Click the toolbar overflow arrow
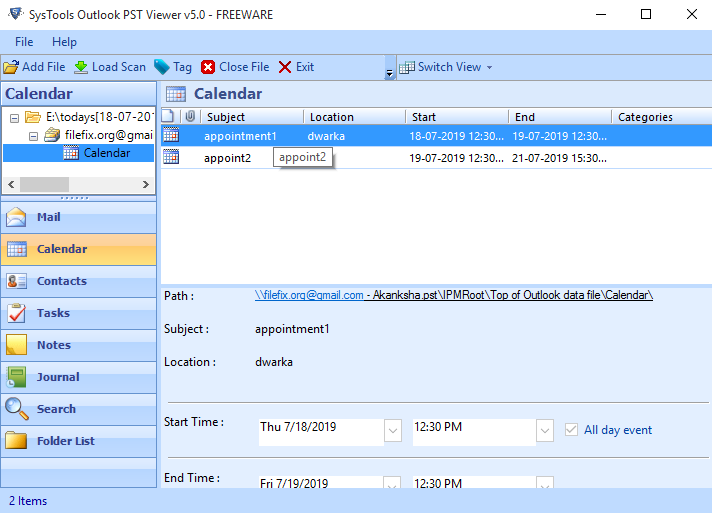Screen dimensions: 712x513 389,73
